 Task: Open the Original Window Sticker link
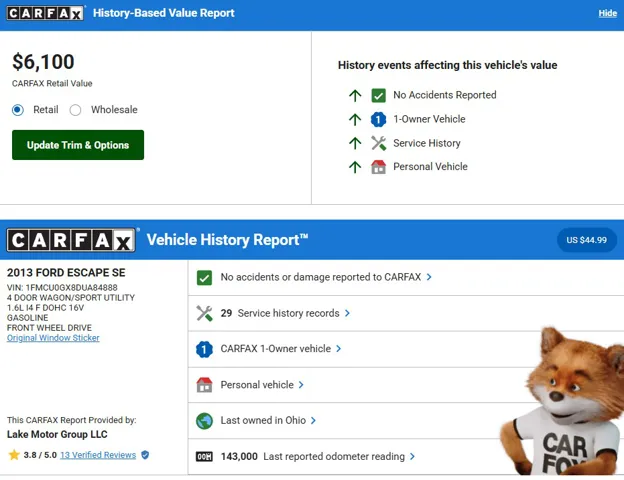pyautogui.click(x=53, y=338)
